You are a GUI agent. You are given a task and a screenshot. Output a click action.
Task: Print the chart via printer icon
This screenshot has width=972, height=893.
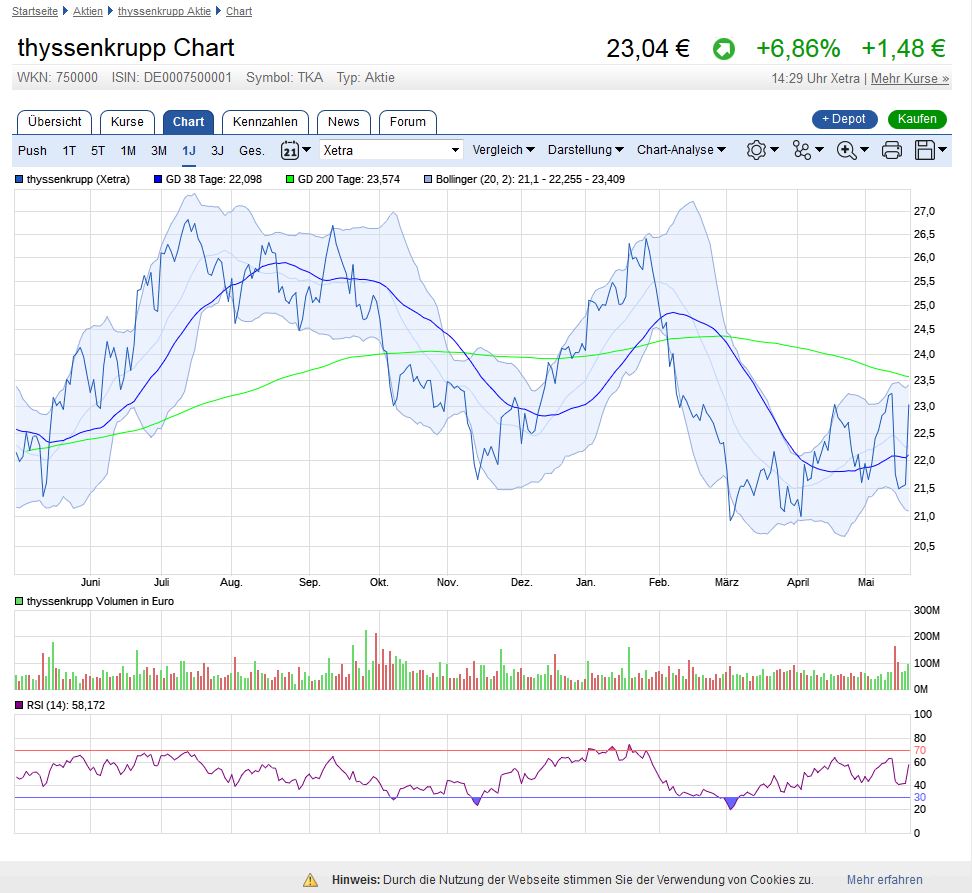tap(892, 150)
